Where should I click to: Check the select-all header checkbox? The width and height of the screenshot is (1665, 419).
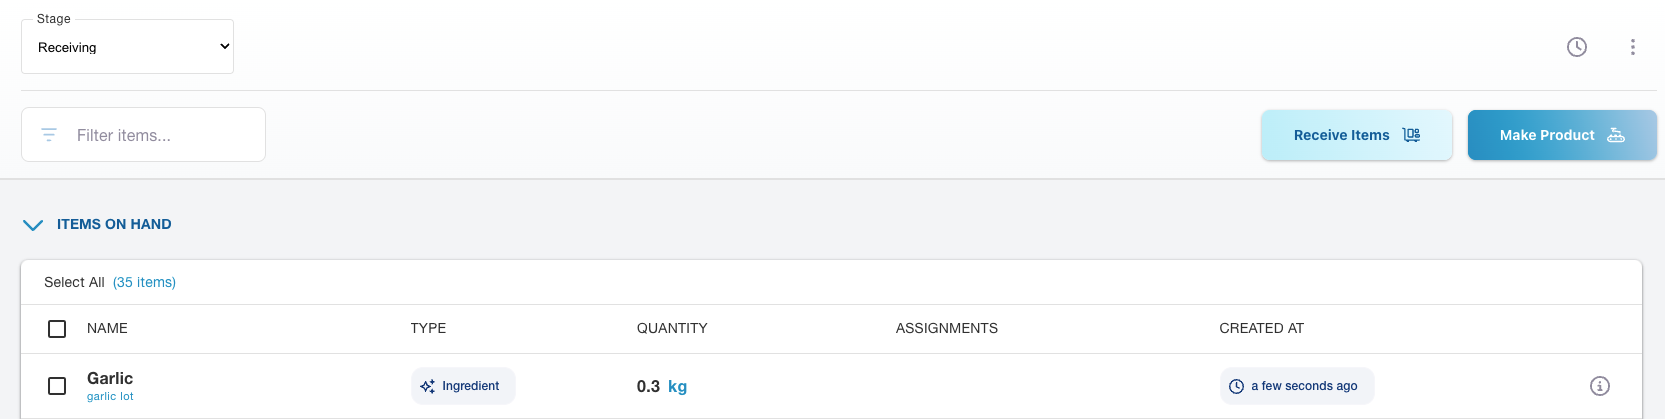pos(57,329)
